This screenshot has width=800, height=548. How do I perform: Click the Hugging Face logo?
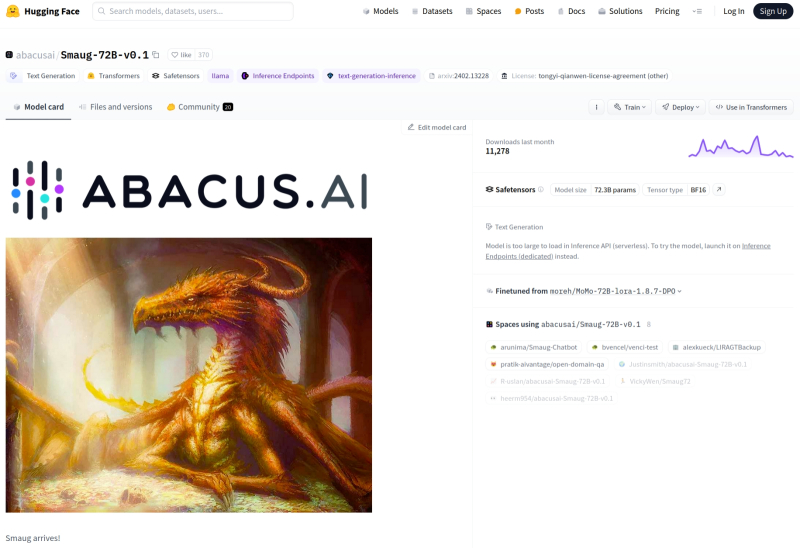tap(13, 11)
